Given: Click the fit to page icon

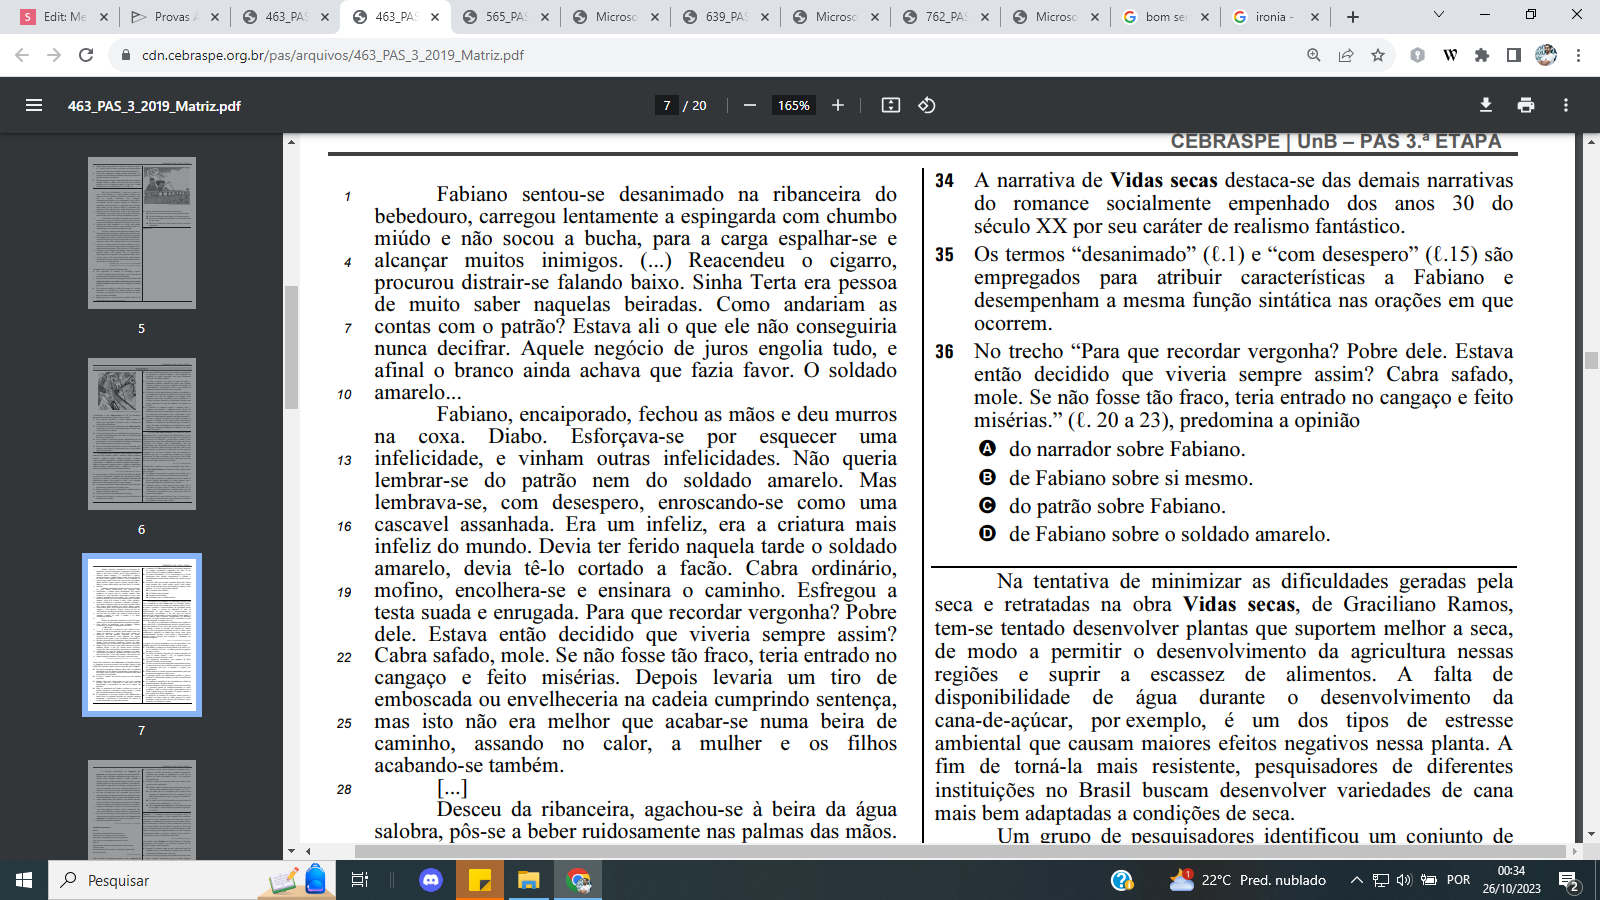Looking at the screenshot, I should (x=891, y=105).
